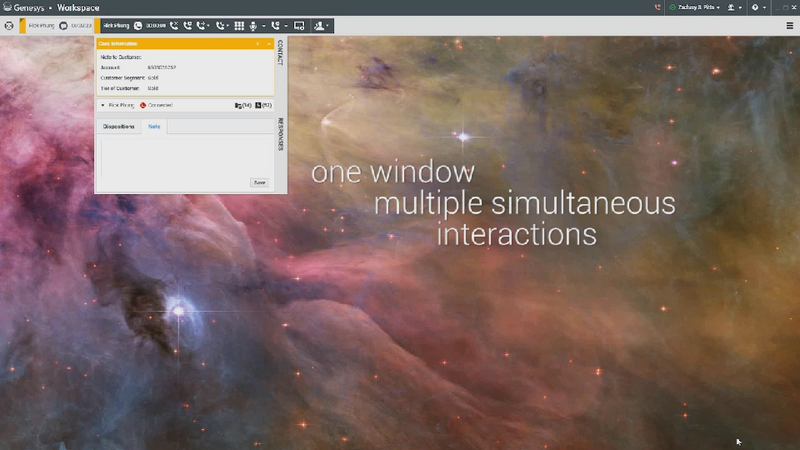Image resolution: width=800 pixels, height=450 pixels.
Task: Open the instant transfer dropdown
Action: point(205,26)
